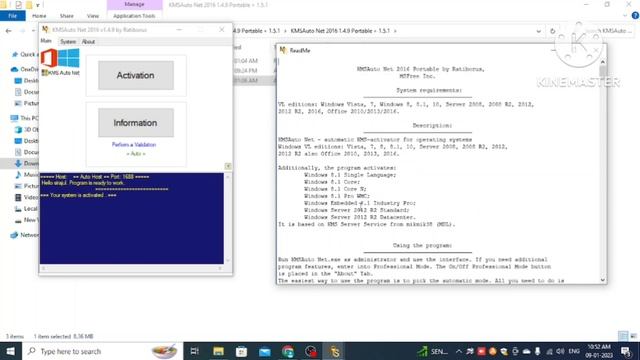Switch to Chrome from the taskbar
Viewport: 640px width, 360px height.
[288, 351]
